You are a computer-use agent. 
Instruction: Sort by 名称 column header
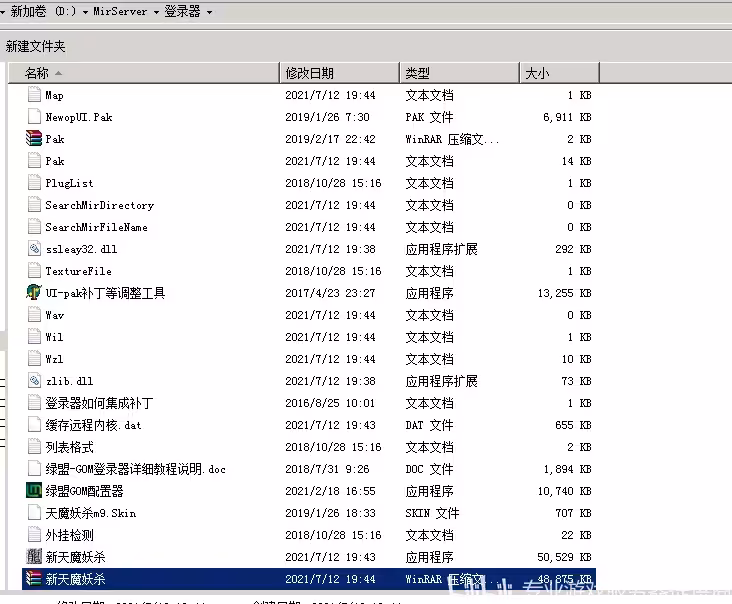coord(144,73)
